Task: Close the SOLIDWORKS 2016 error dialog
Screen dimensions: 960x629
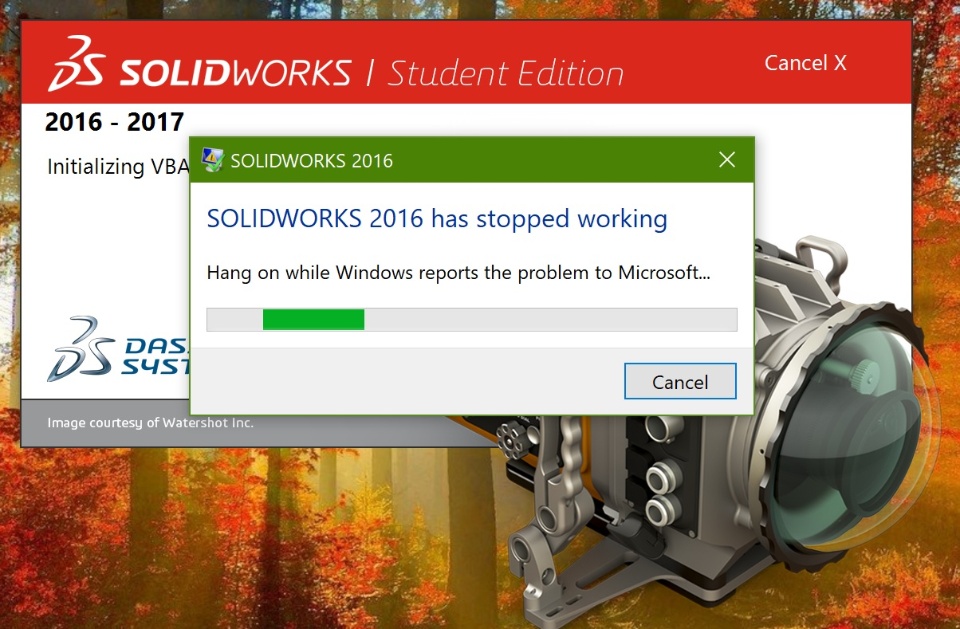Action: click(x=727, y=160)
